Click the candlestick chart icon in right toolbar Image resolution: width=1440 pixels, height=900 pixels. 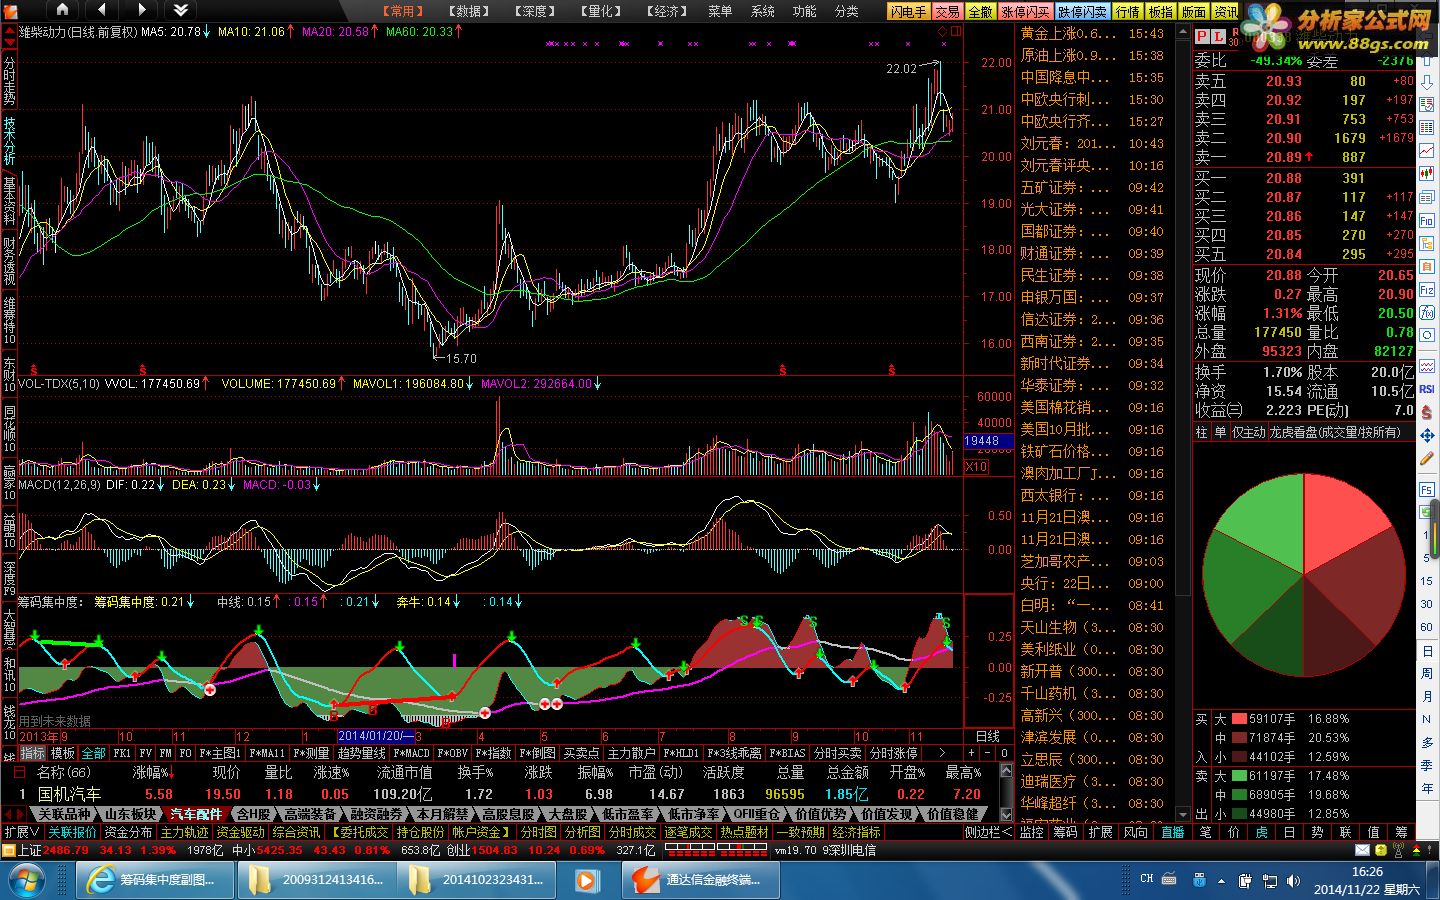click(1427, 174)
